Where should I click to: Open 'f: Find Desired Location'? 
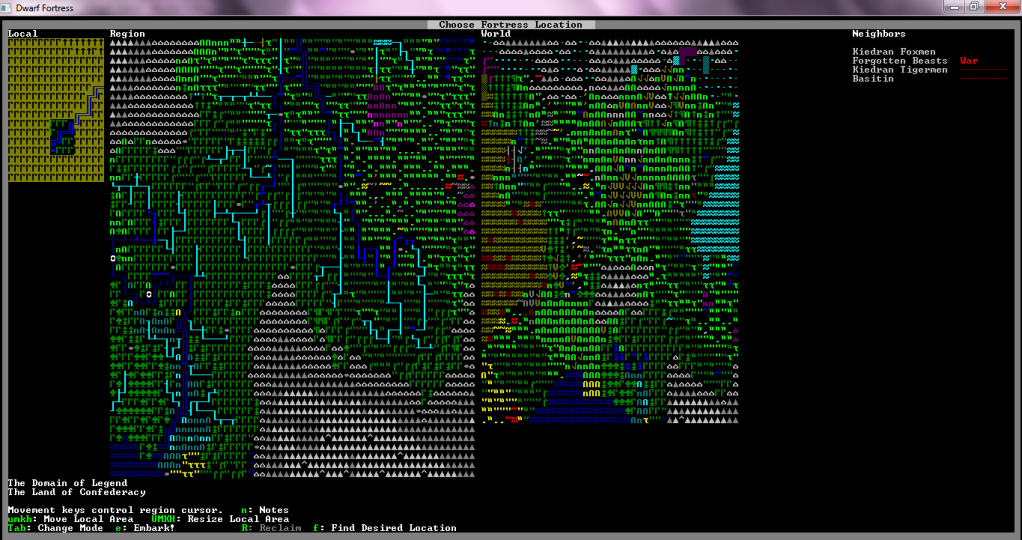[385, 528]
